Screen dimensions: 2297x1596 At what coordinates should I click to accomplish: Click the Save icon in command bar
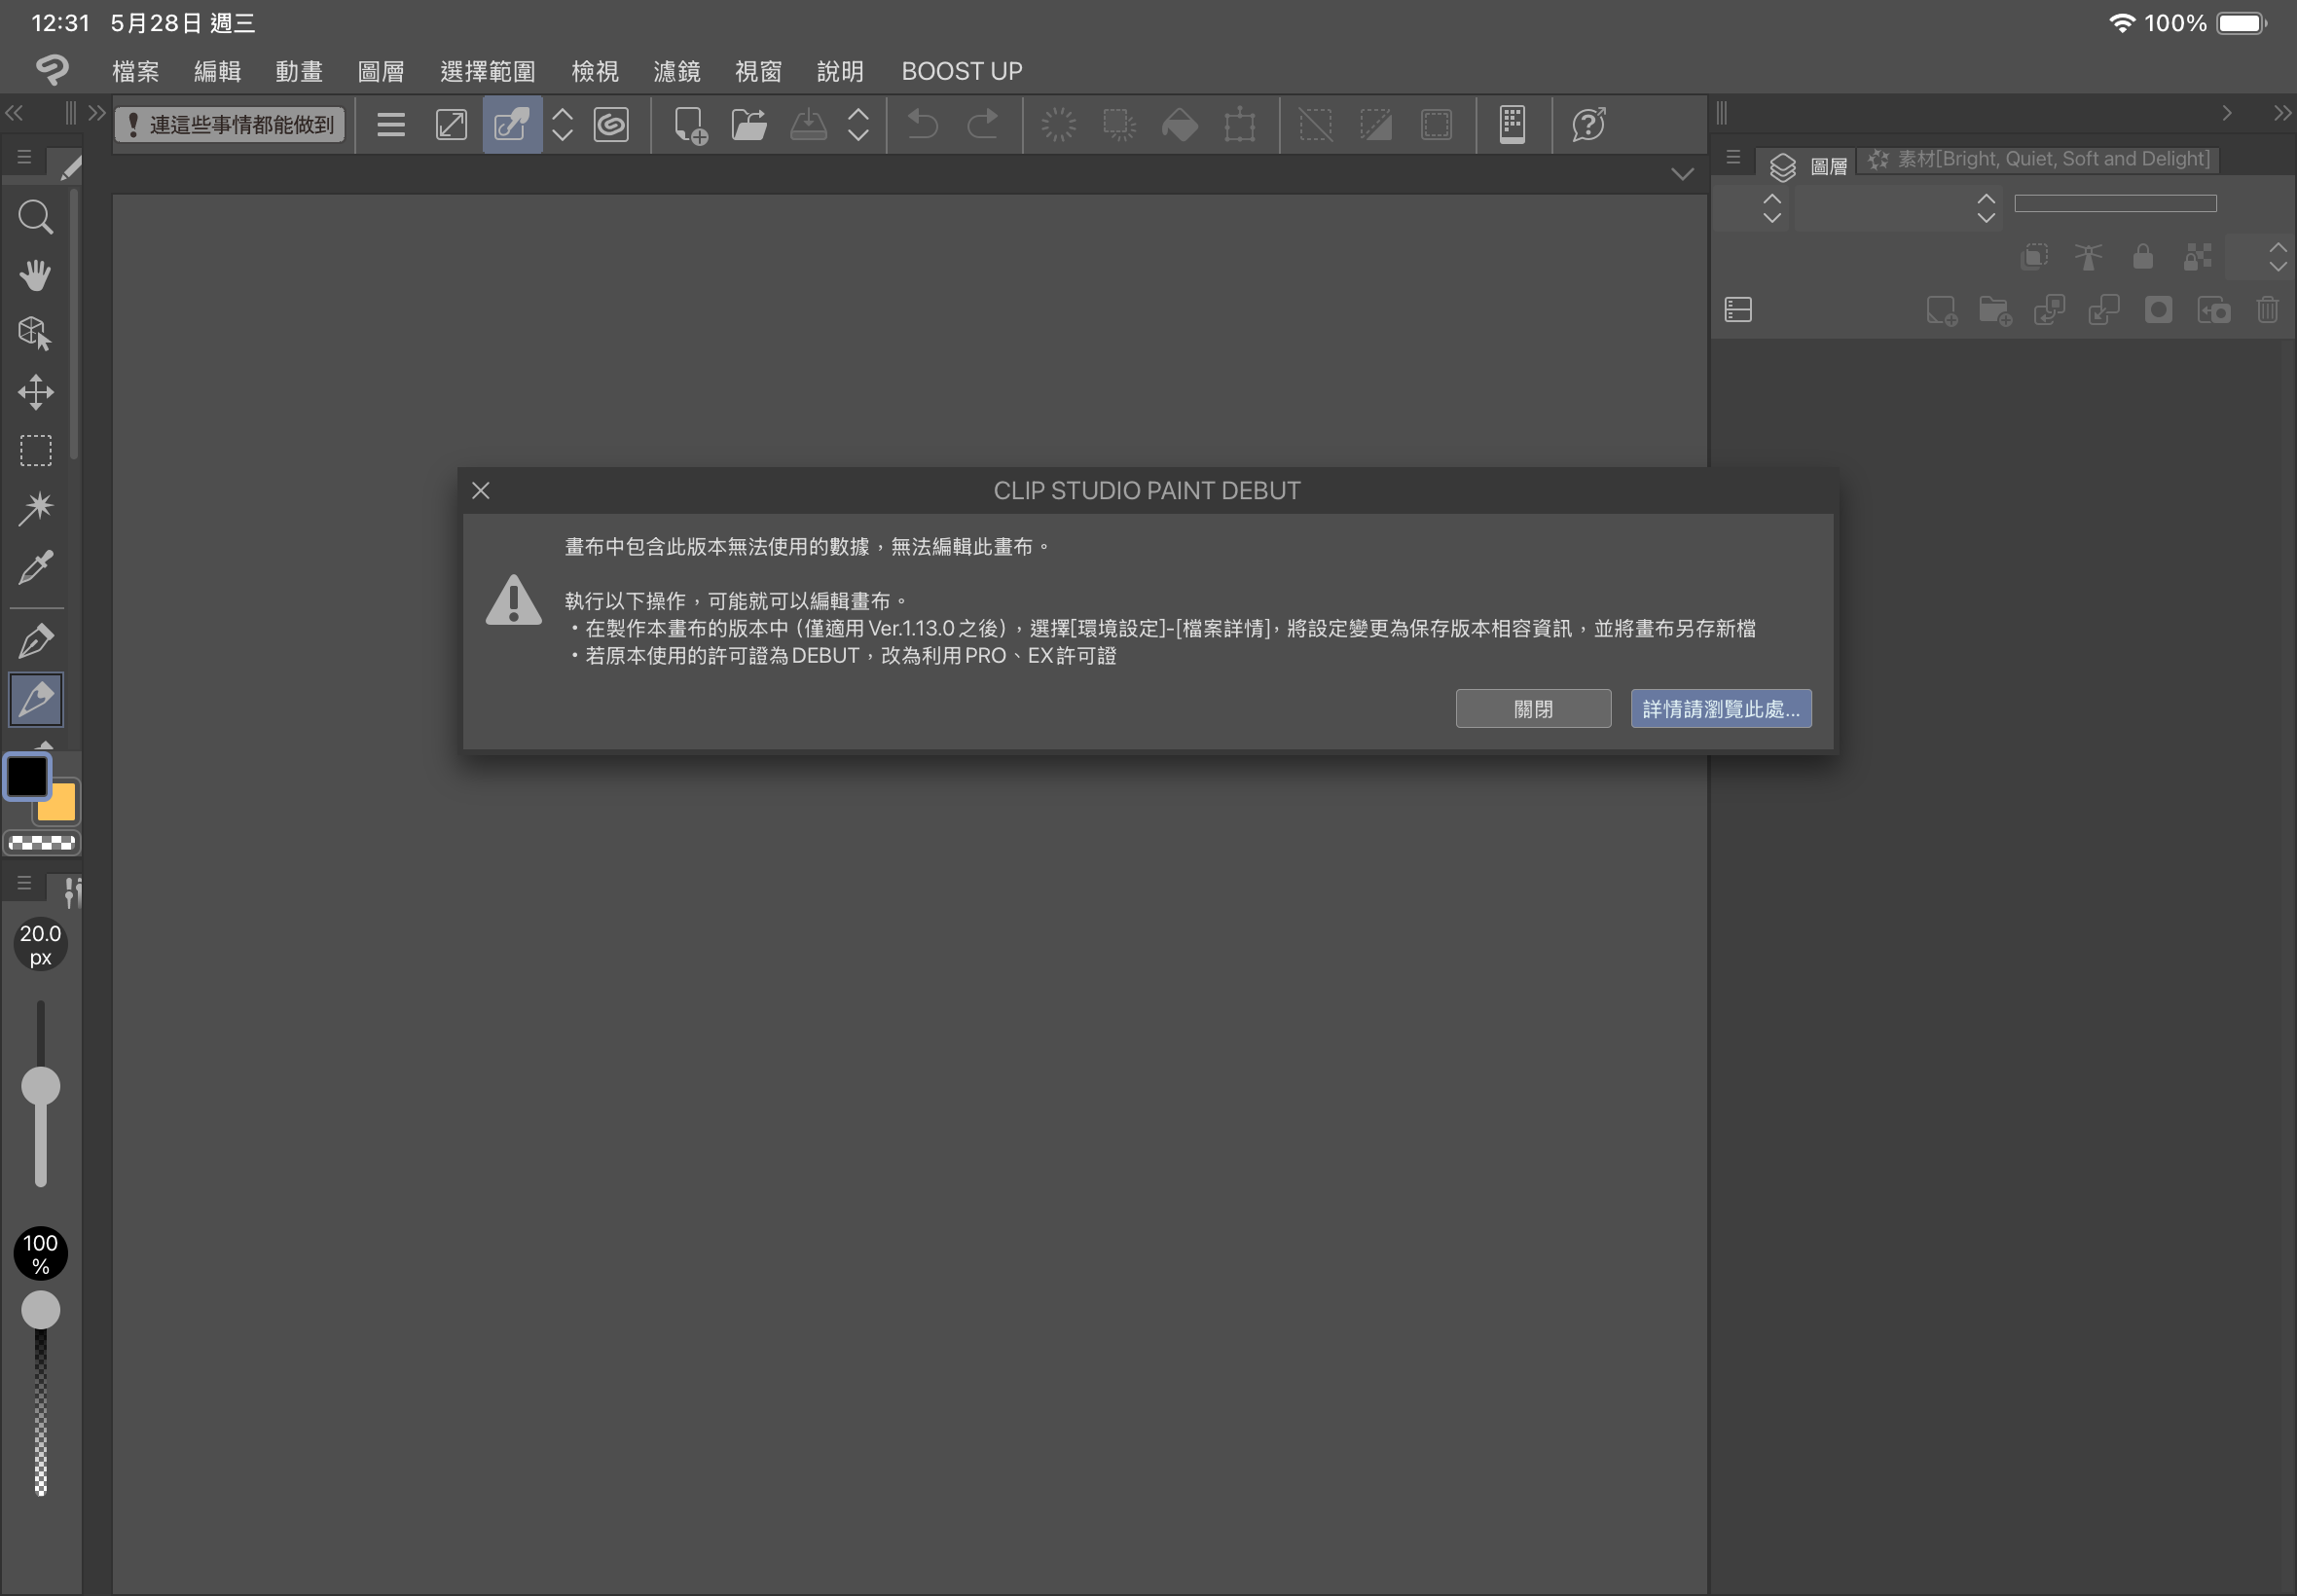pos(808,125)
